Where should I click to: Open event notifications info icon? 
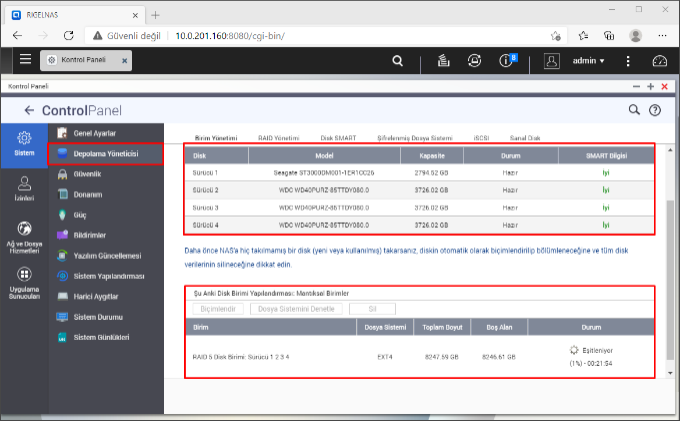[507, 60]
